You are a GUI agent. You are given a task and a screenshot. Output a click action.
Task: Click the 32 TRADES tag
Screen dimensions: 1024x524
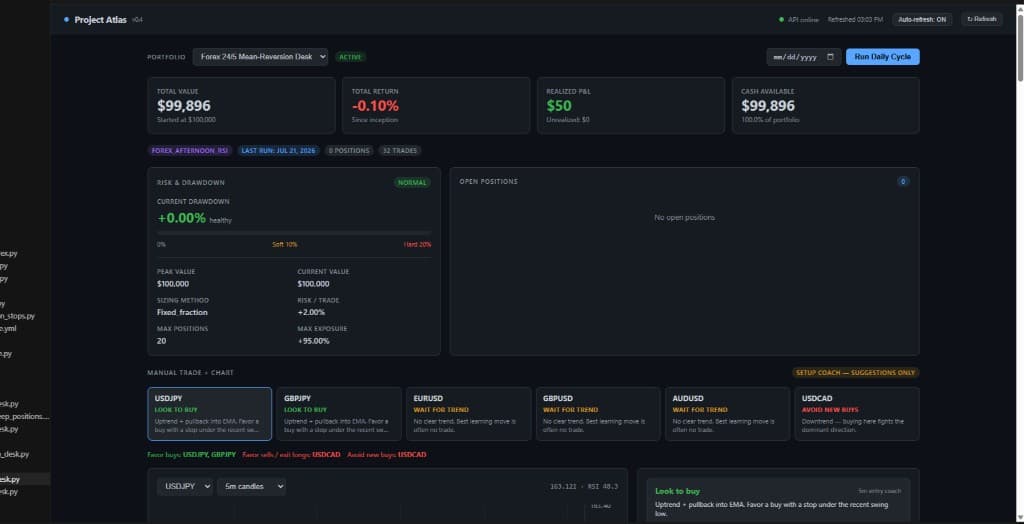click(400, 150)
